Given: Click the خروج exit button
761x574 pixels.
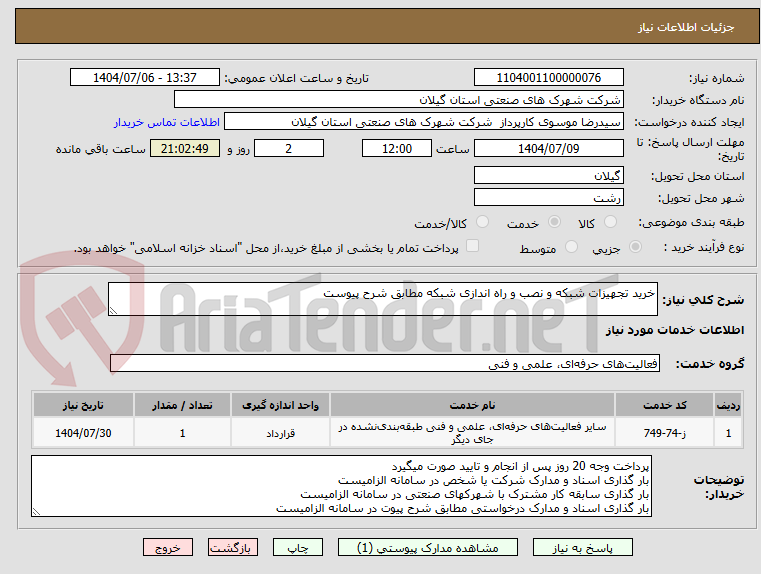Looking at the screenshot, I should (167, 547).
